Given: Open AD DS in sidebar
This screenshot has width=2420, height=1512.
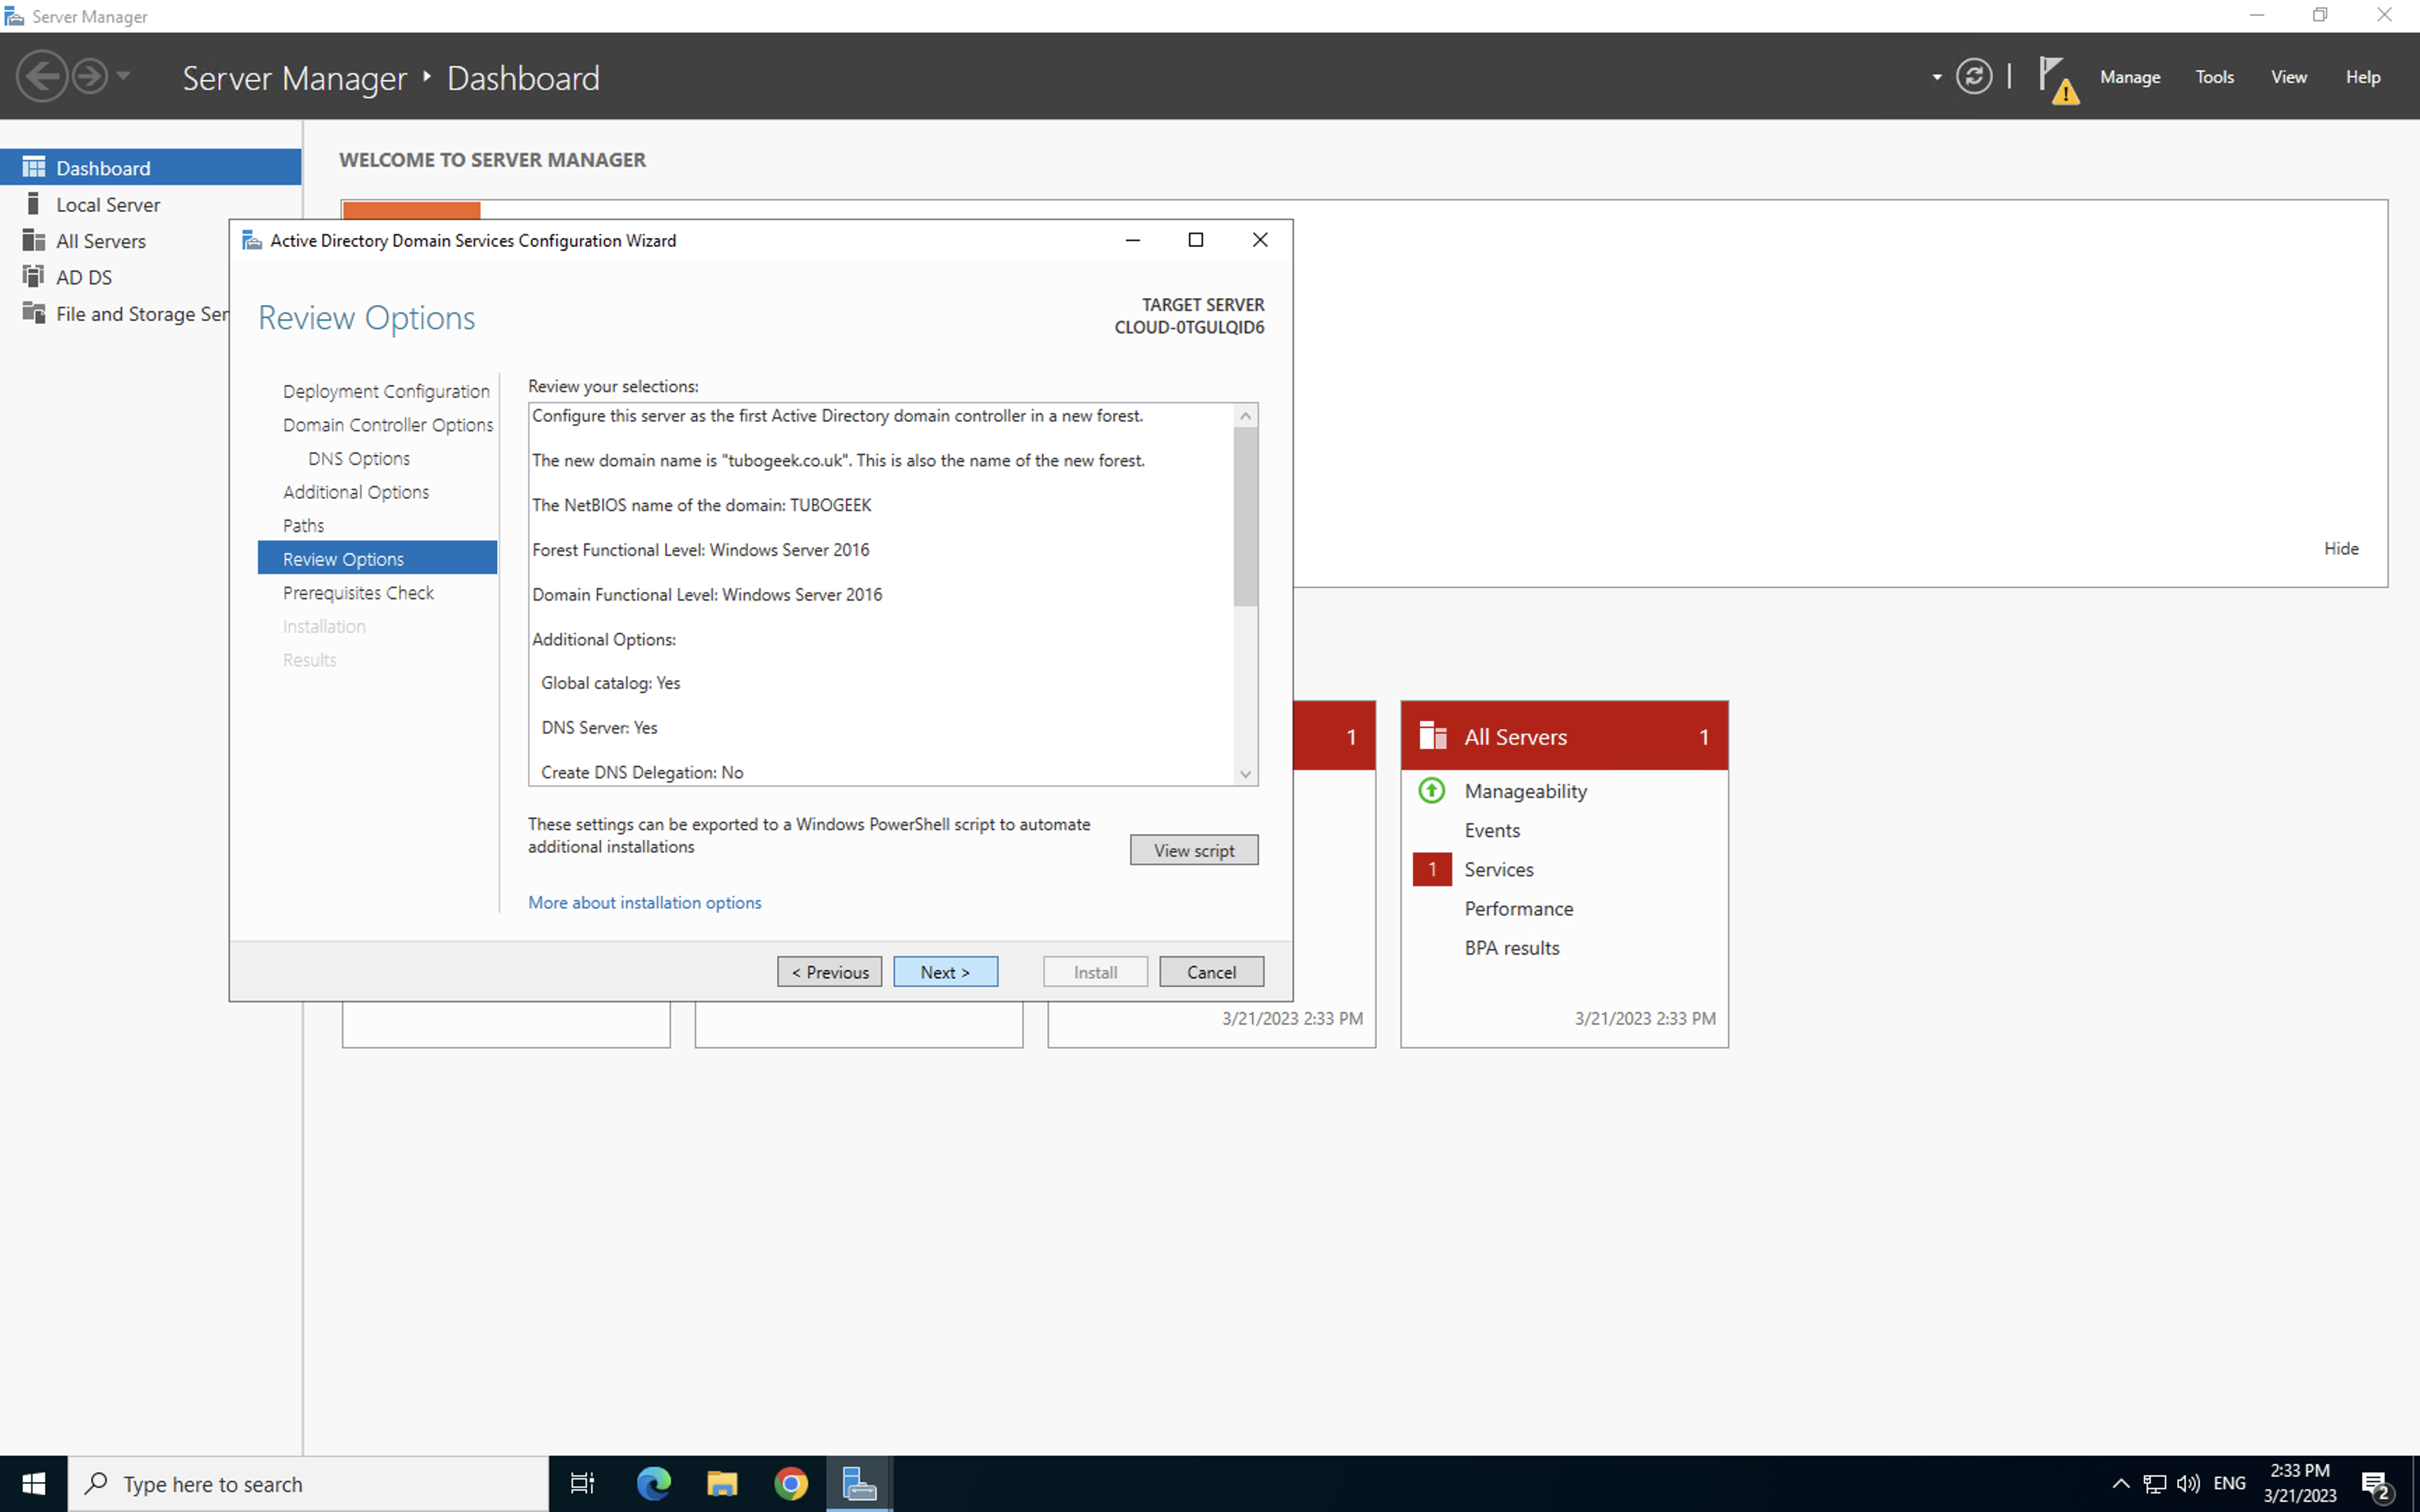Looking at the screenshot, I should pyautogui.click(x=83, y=277).
